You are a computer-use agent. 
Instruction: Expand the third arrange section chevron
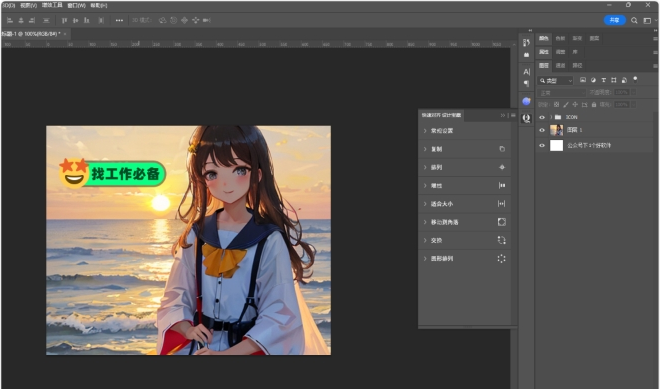click(x=425, y=167)
